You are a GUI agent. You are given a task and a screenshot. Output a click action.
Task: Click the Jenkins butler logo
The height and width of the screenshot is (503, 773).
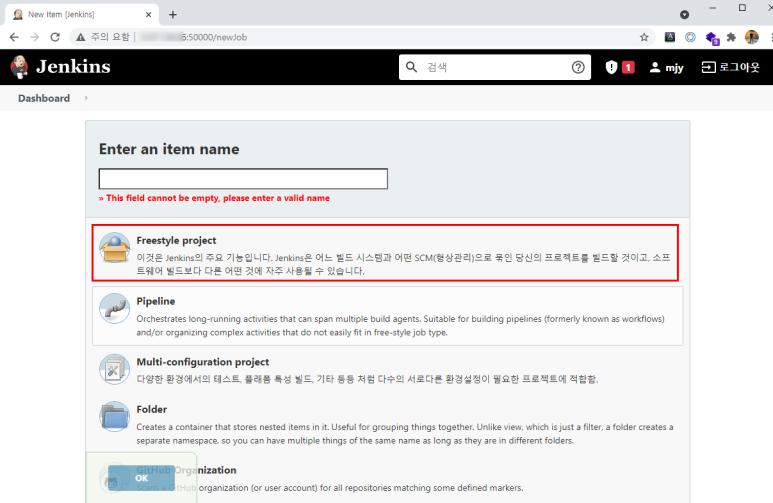pyautogui.click(x=19, y=67)
